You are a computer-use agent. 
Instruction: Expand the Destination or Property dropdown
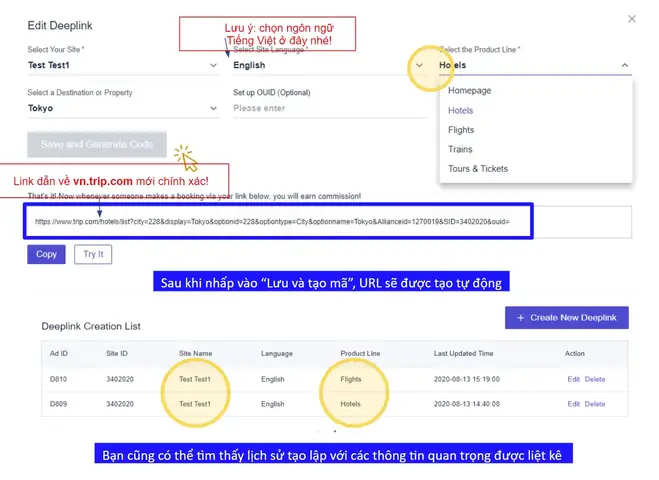214,109
